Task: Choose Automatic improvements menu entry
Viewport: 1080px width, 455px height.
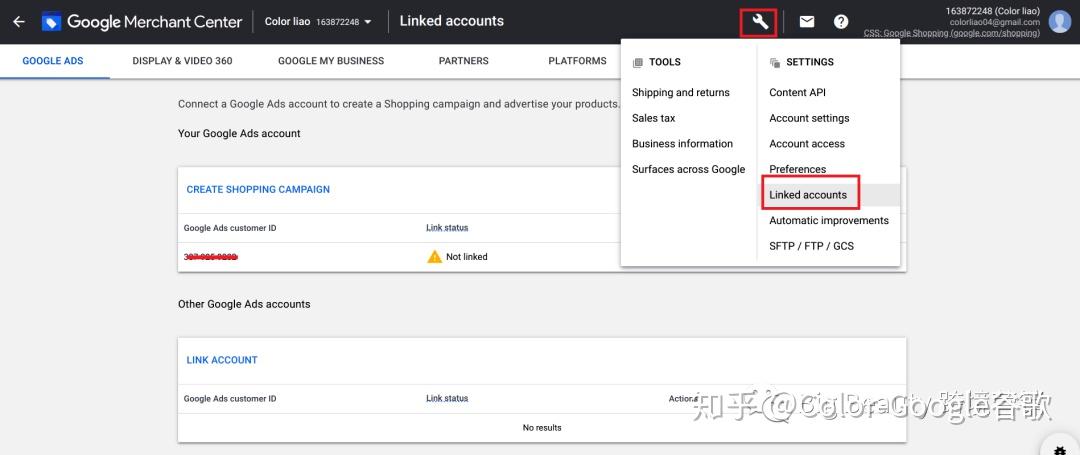Action: pos(829,221)
